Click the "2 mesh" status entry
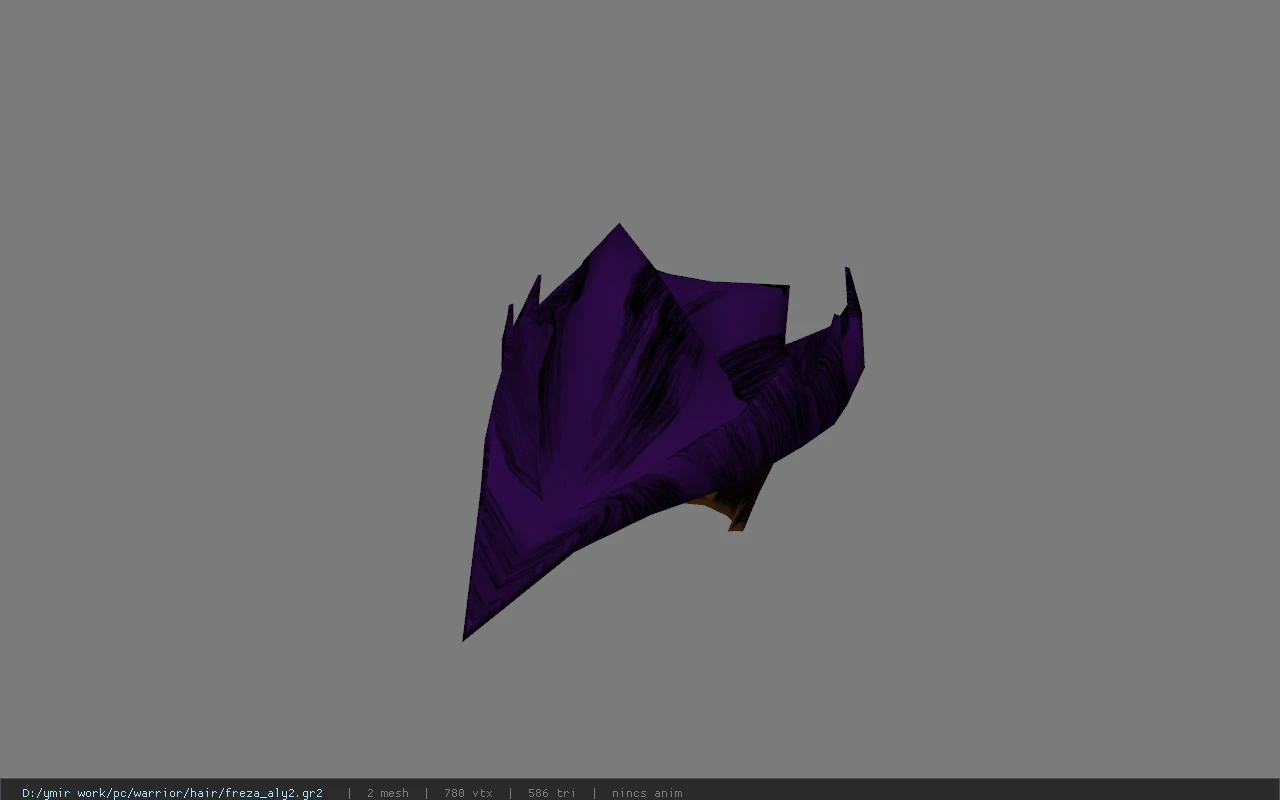Screen dimensions: 1280x800 [387, 793]
